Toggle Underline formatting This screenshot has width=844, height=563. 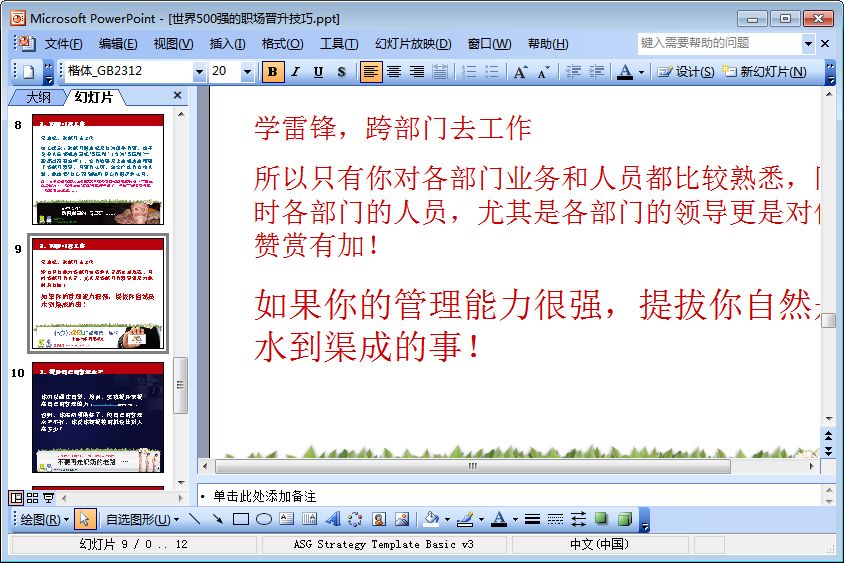point(318,72)
